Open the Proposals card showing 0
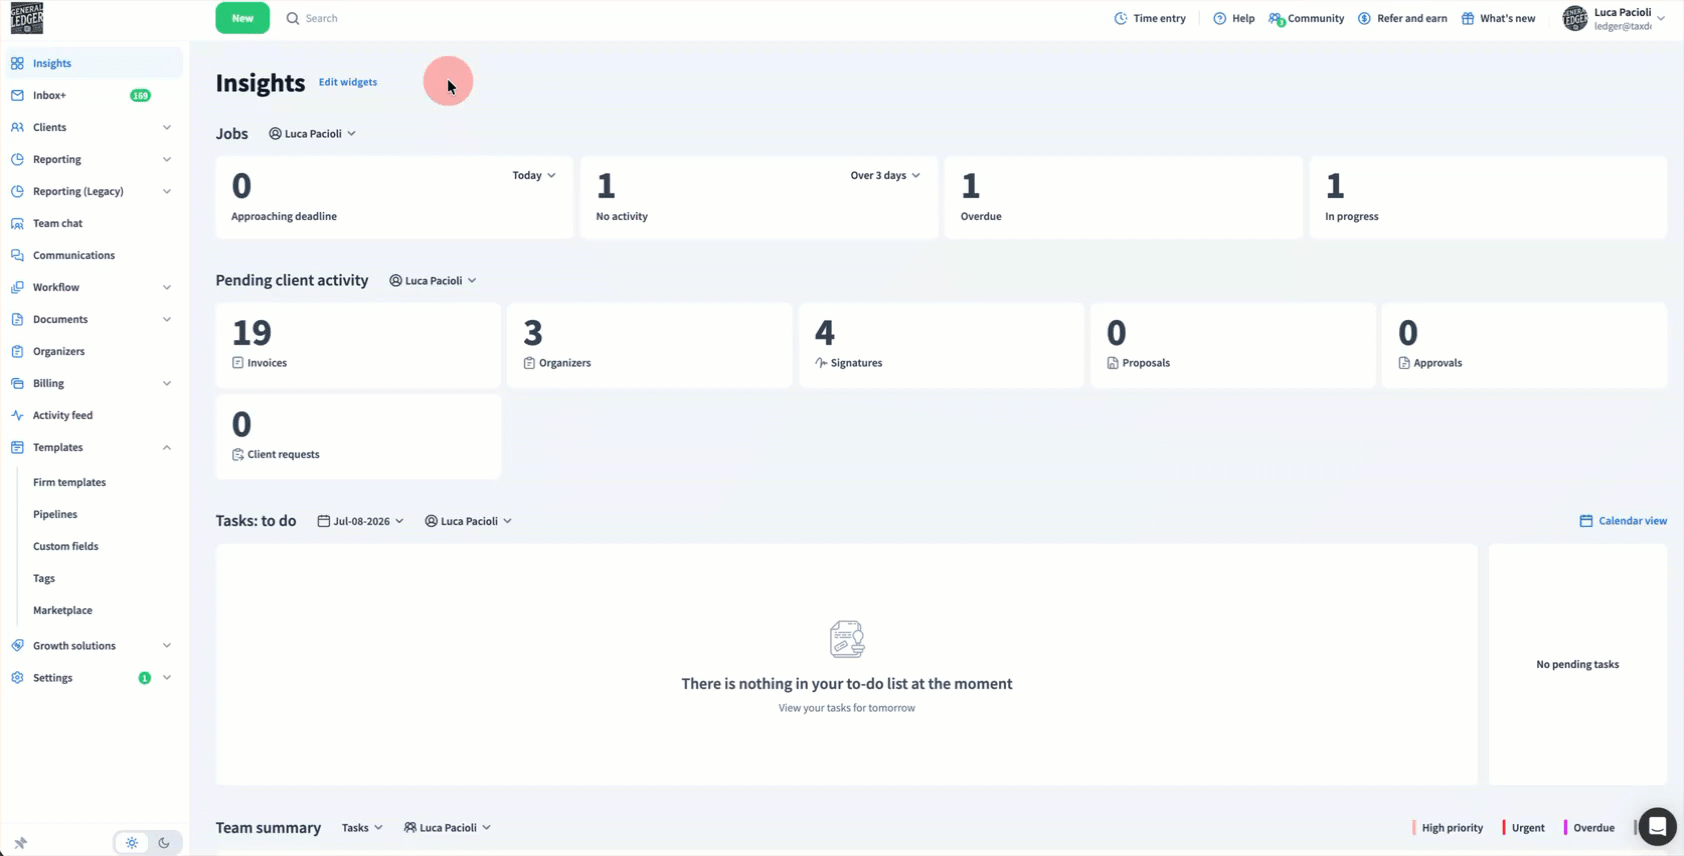The width and height of the screenshot is (1684, 856). point(1232,345)
